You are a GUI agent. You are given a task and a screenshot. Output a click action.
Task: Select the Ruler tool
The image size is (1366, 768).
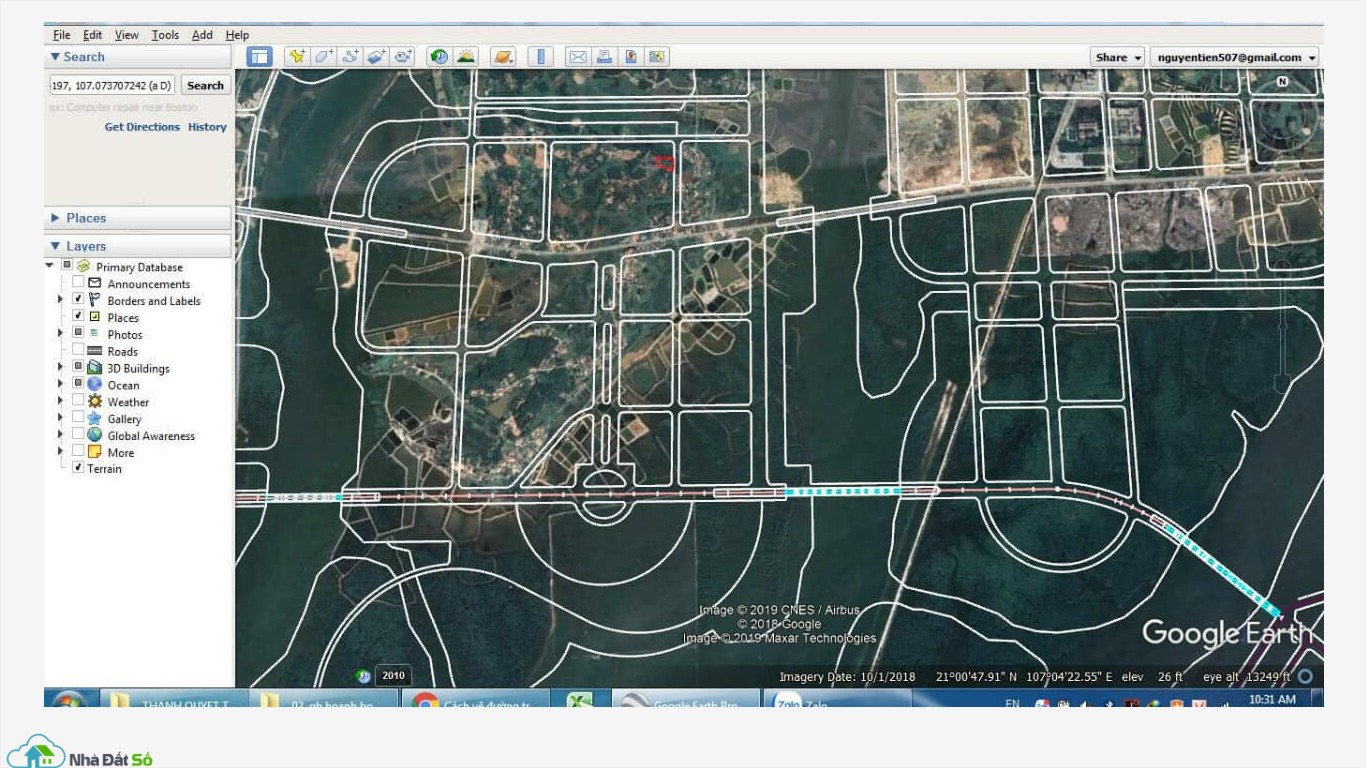(540, 57)
